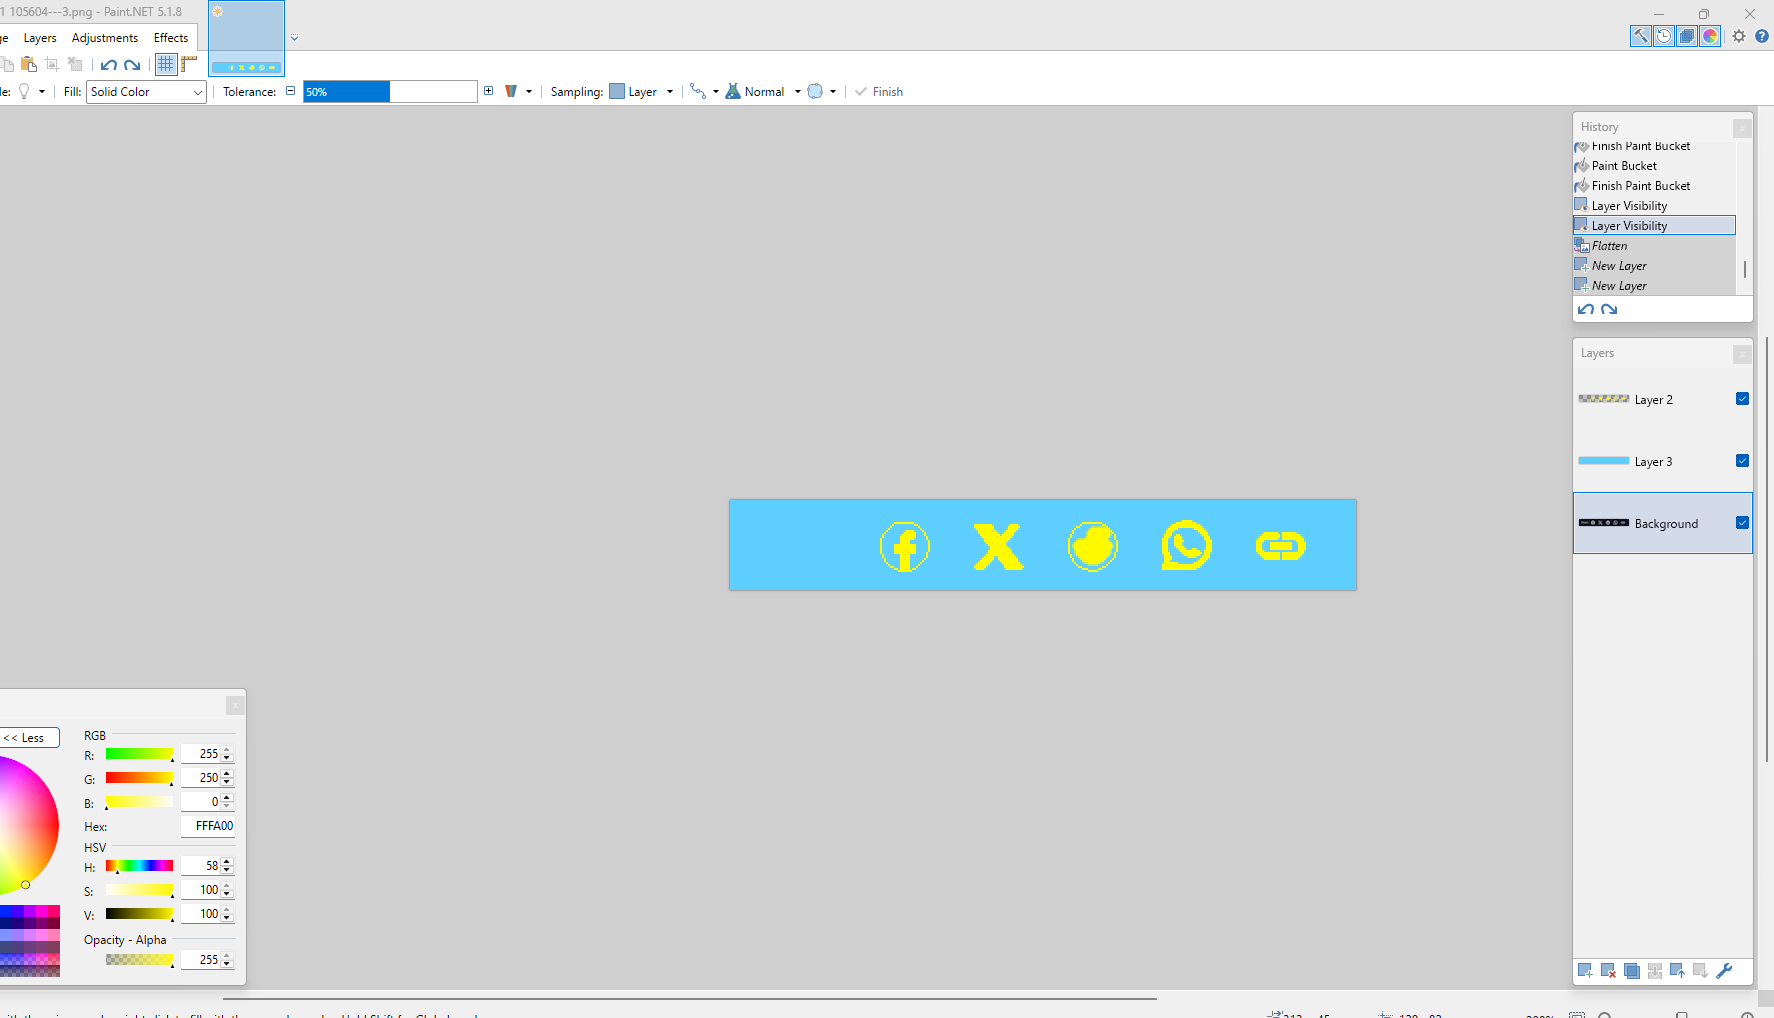Click Add New Layer icon

click(x=1585, y=971)
